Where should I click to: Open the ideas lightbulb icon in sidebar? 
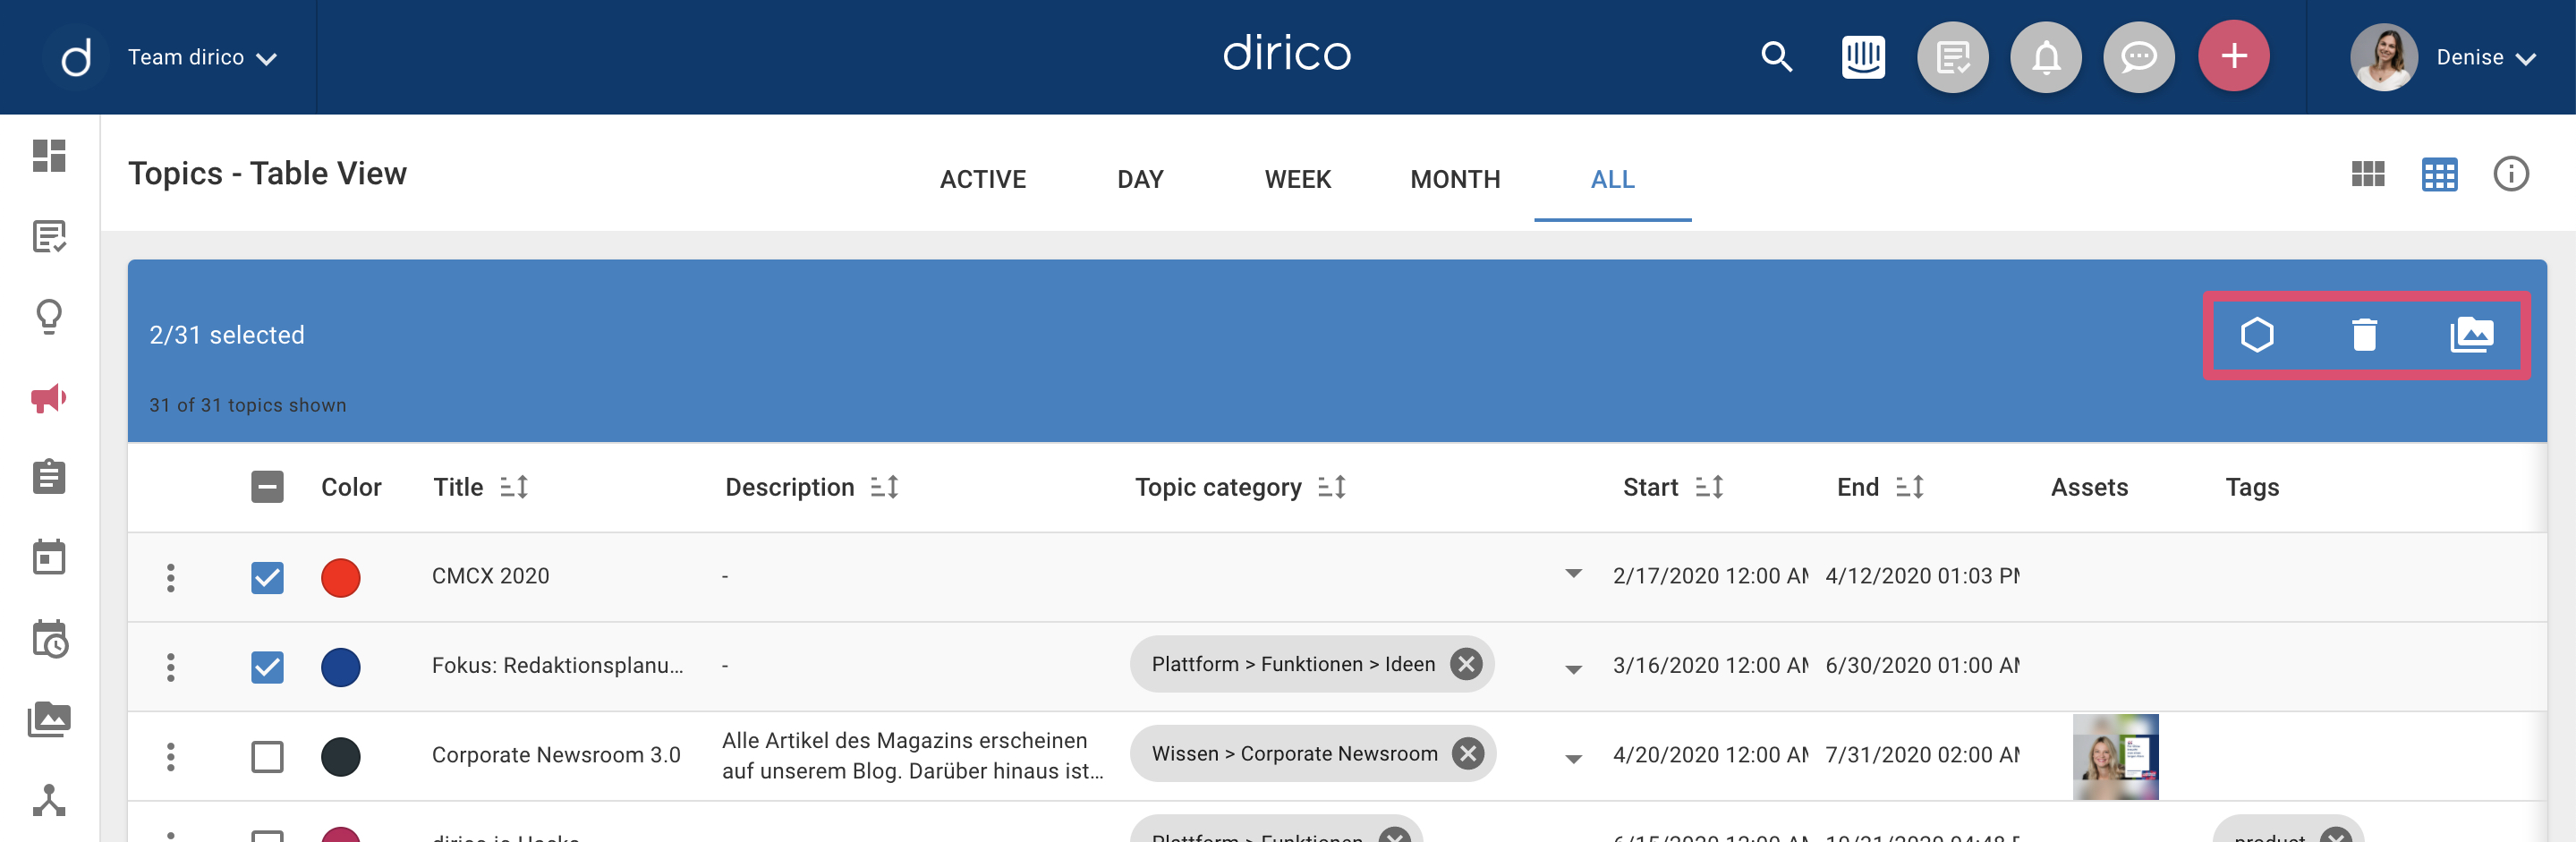(49, 317)
